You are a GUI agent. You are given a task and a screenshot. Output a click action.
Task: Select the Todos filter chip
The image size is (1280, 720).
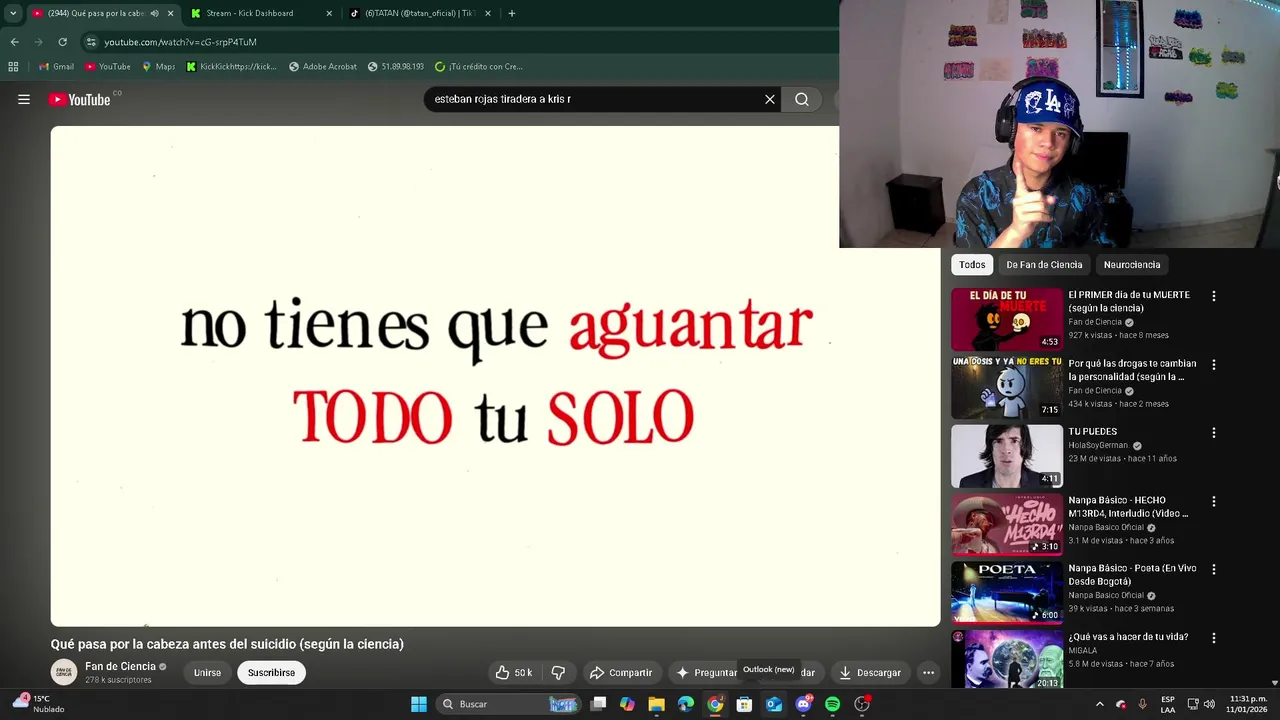click(x=972, y=265)
